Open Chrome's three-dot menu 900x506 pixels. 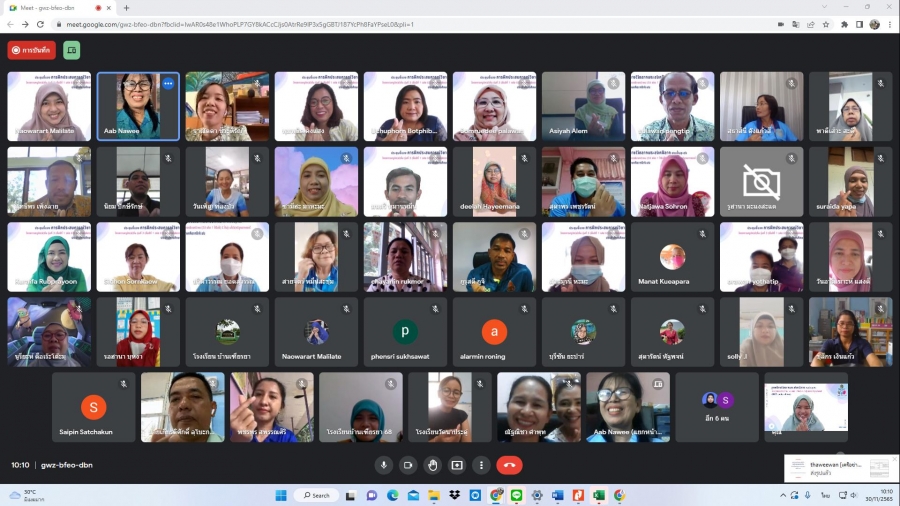click(888, 24)
